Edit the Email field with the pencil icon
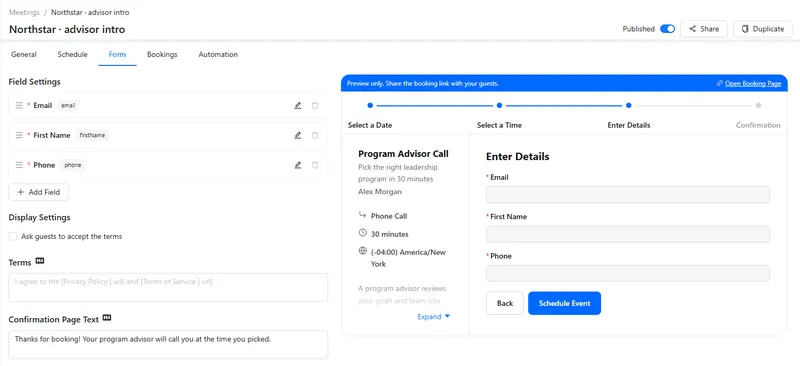Screen dimensions: 800x366 [x=298, y=106]
